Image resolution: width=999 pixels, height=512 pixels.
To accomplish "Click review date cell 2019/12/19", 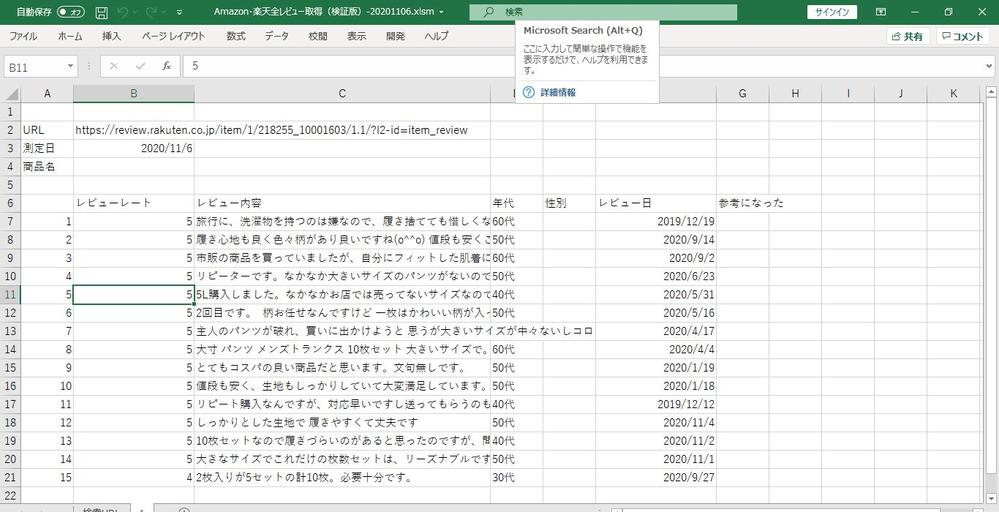I will click(656, 222).
